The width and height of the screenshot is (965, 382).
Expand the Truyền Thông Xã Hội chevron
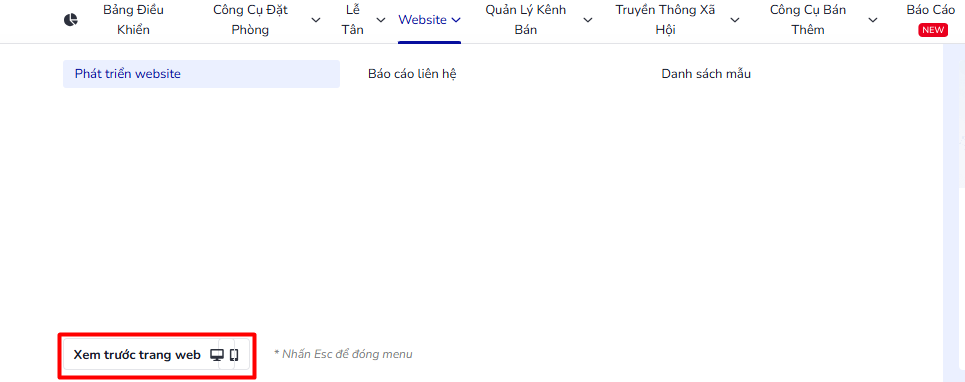pyautogui.click(x=735, y=20)
